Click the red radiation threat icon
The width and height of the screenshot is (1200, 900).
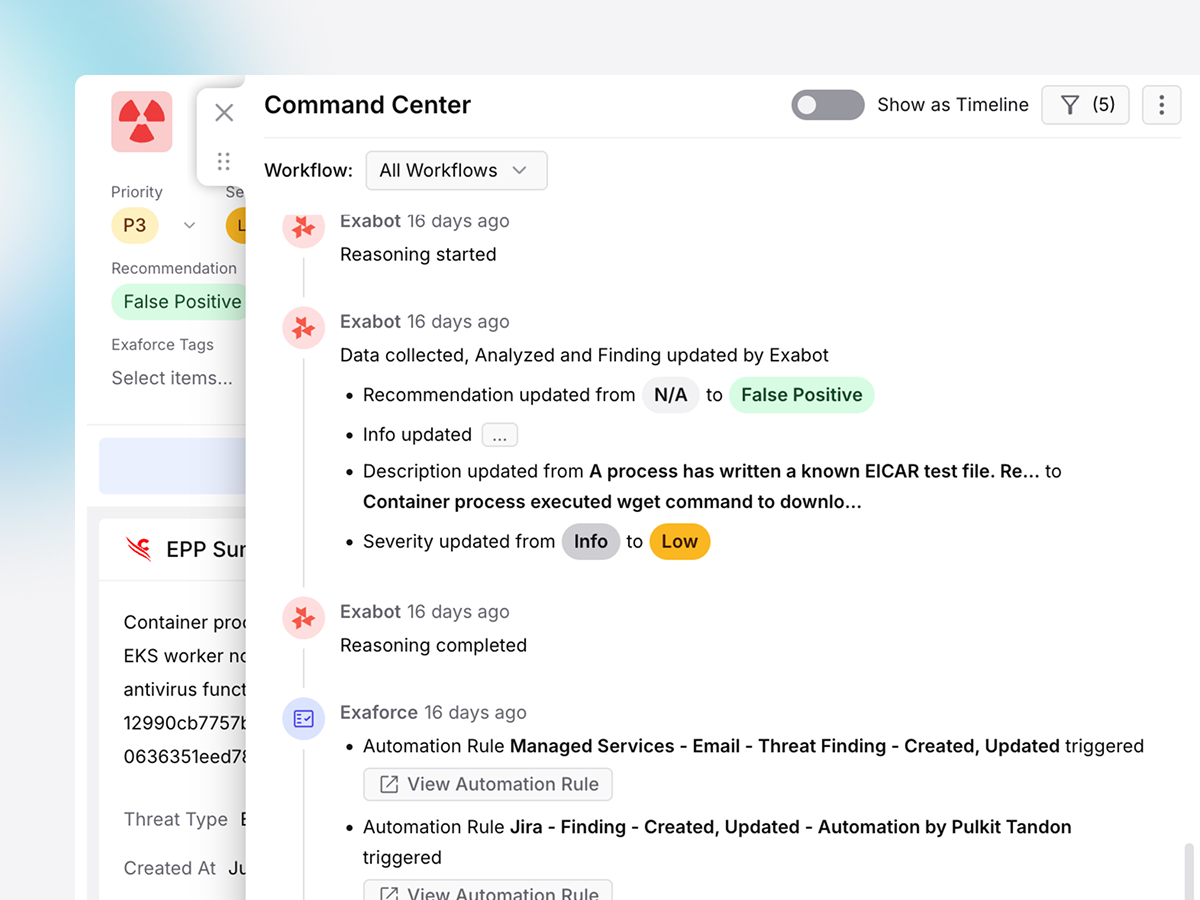(142, 122)
